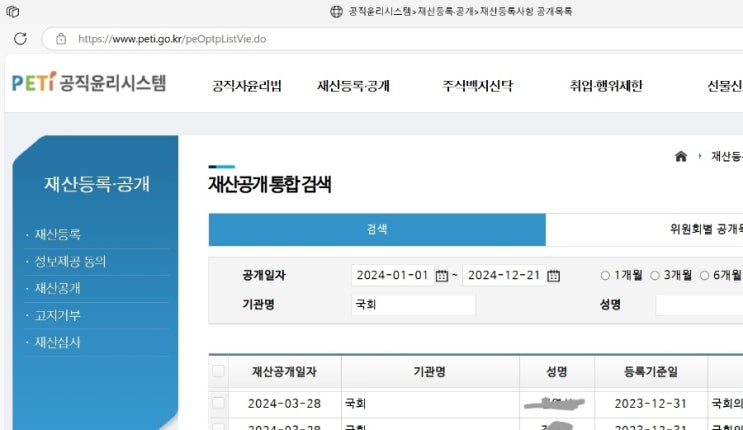Click the browser address bar URL
The width and height of the screenshot is (743, 430).
[172, 39]
